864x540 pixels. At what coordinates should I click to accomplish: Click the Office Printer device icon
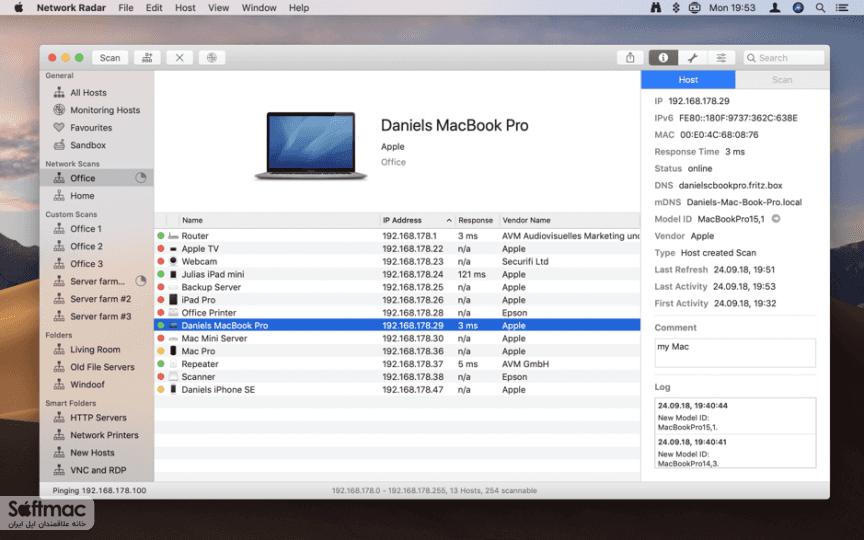pos(173,312)
